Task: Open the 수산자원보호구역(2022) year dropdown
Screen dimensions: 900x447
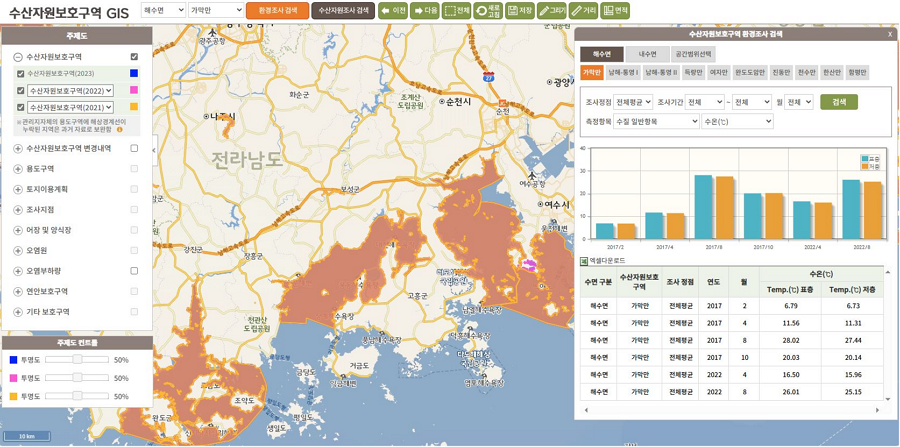Action: [x=71, y=90]
